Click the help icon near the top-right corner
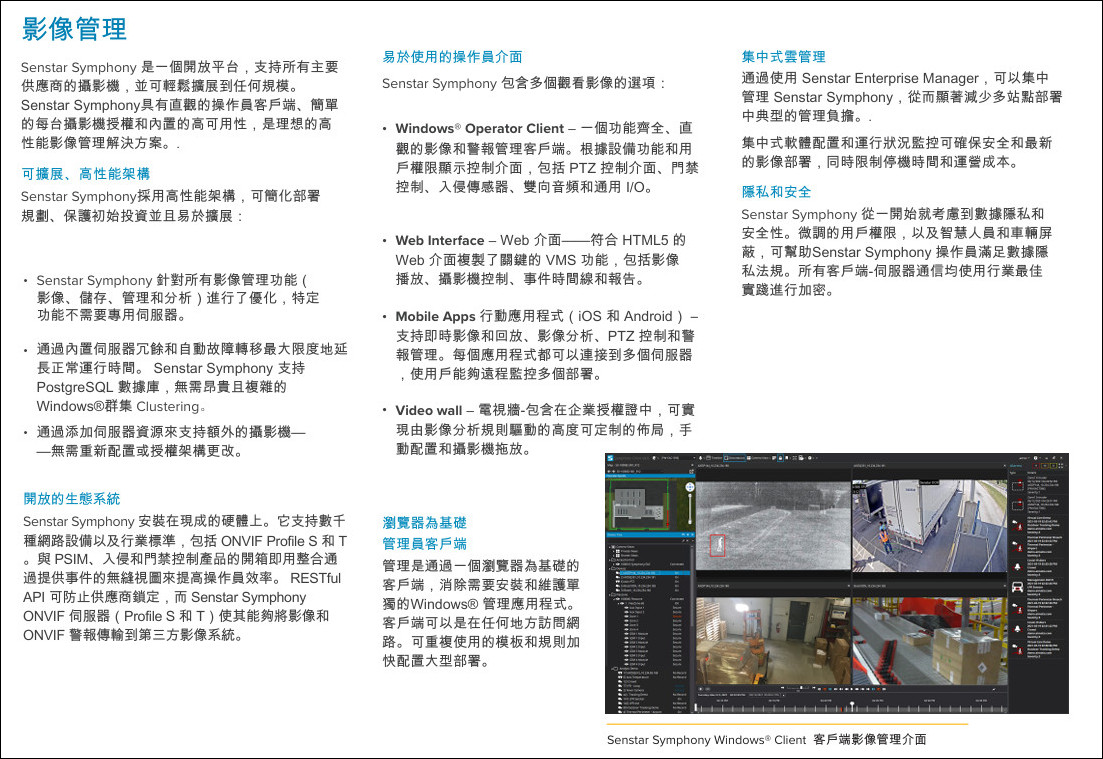Screen dimensions: 1103x759 click(x=1035, y=458)
